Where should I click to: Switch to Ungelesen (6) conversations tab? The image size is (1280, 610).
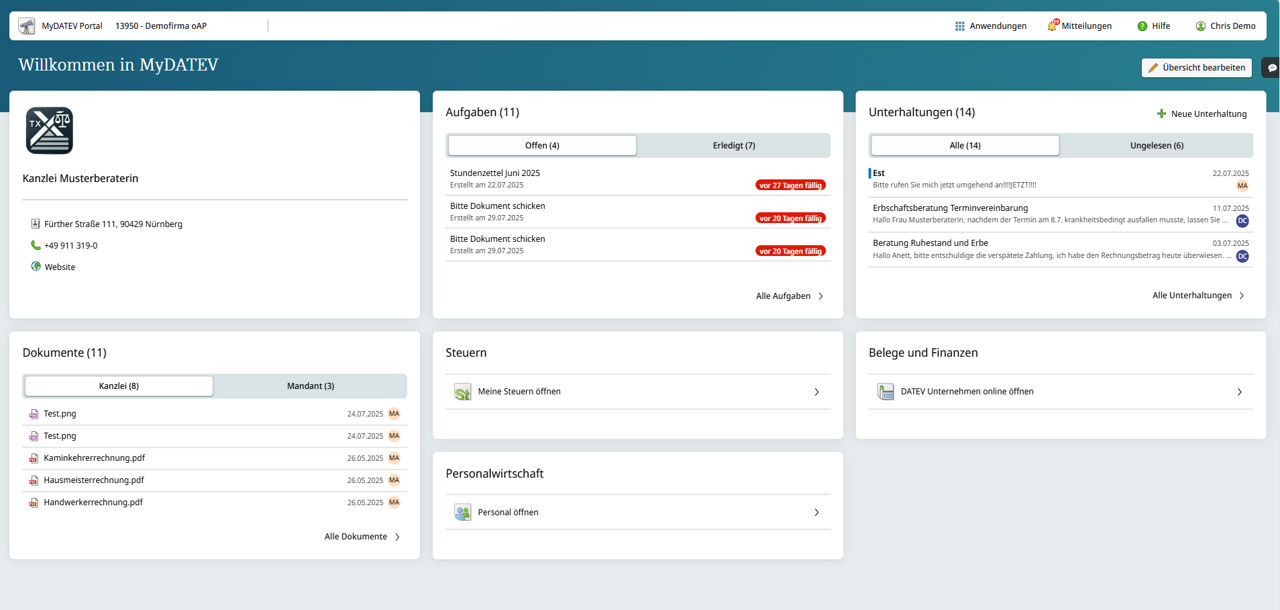(x=1156, y=146)
